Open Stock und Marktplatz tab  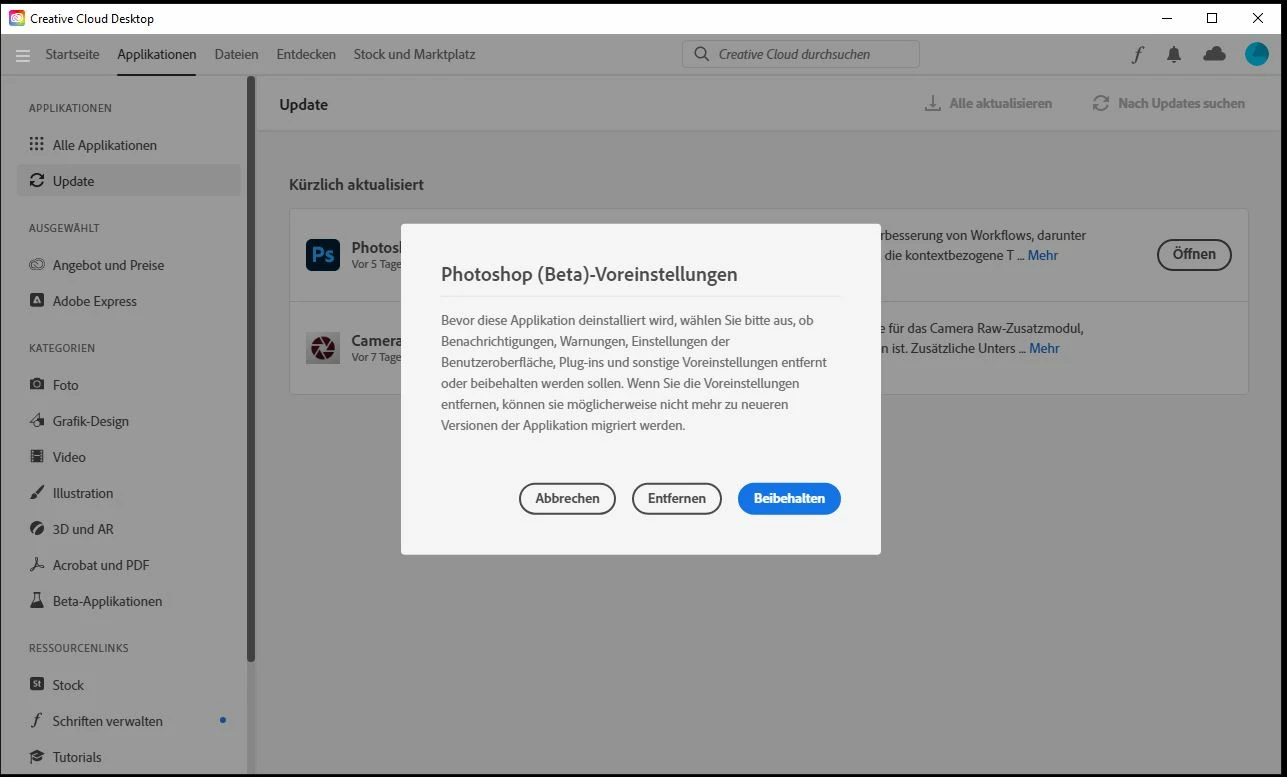414,54
